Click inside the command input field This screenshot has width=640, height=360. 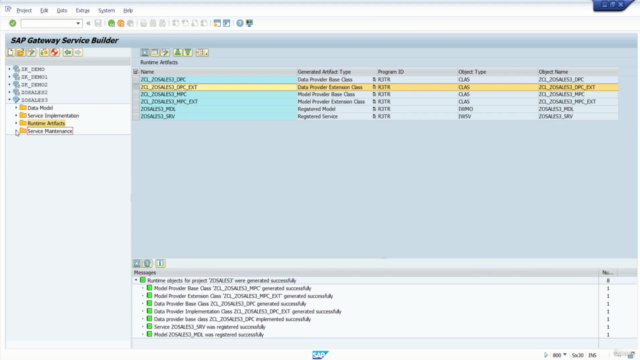pos(48,23)
